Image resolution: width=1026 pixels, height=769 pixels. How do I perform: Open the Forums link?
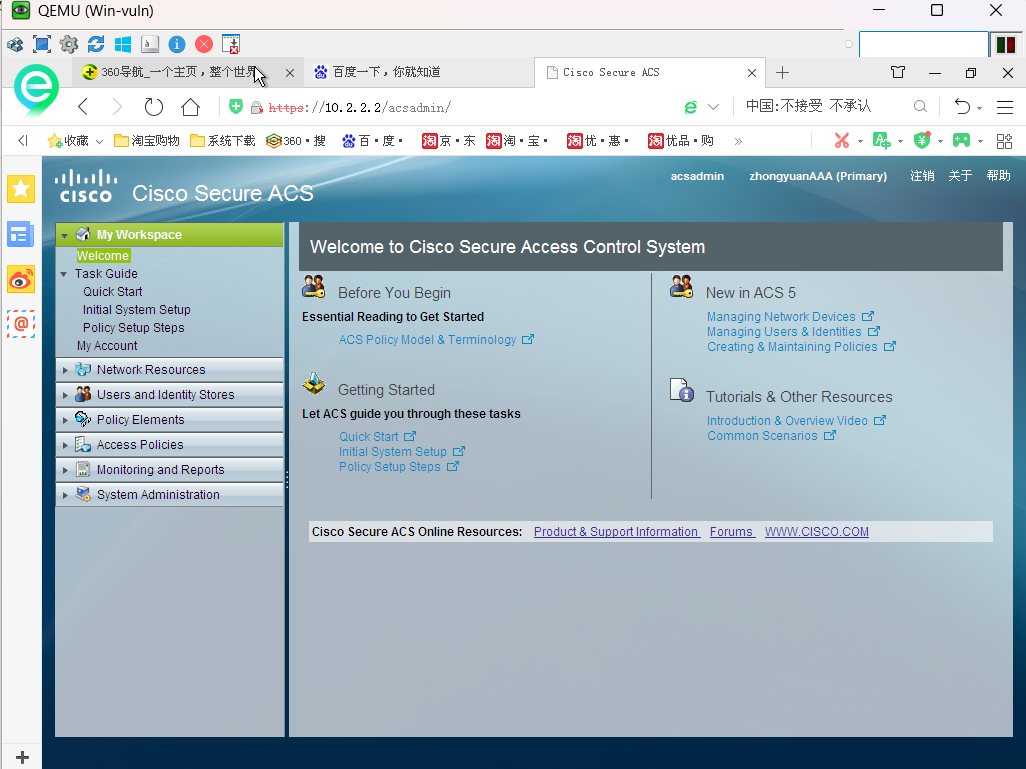coord(732,532)
